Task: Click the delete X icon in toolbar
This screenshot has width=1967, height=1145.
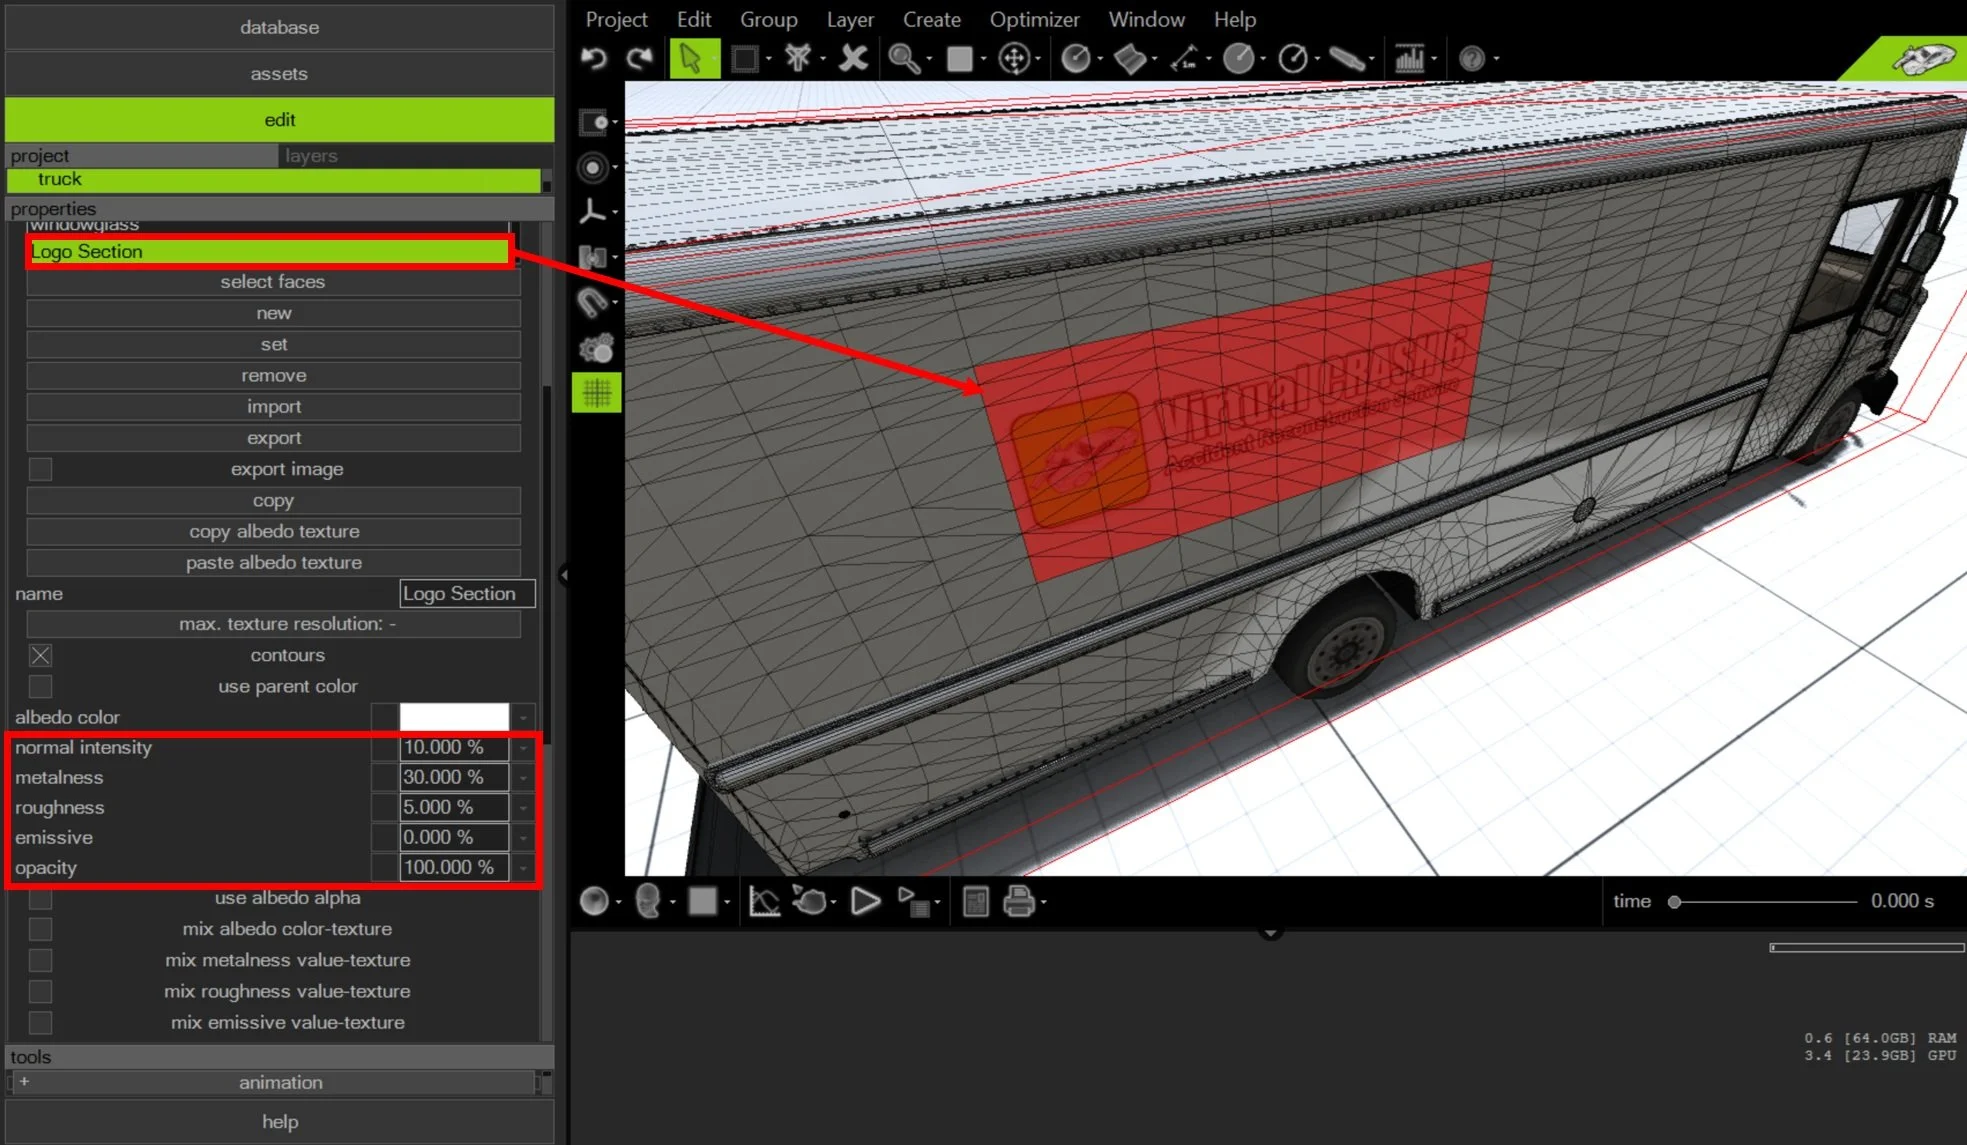Action: click(853, 59)
